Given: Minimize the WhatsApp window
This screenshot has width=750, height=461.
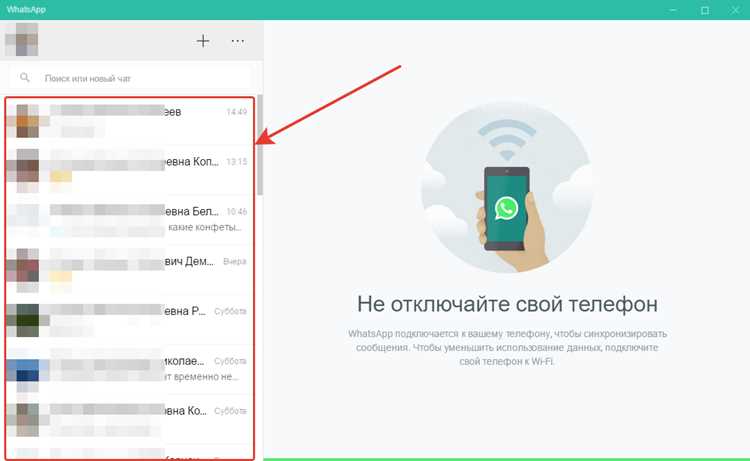Looking at the screenshot, I should coord(673,10).
